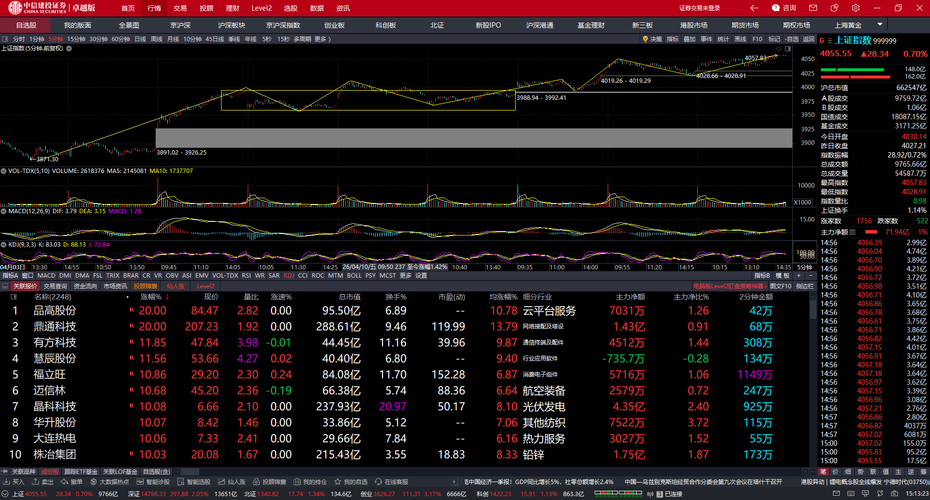Switch to the 资金流向 tab above table
This screenshot has height=500, width=930.
(85, 286)
